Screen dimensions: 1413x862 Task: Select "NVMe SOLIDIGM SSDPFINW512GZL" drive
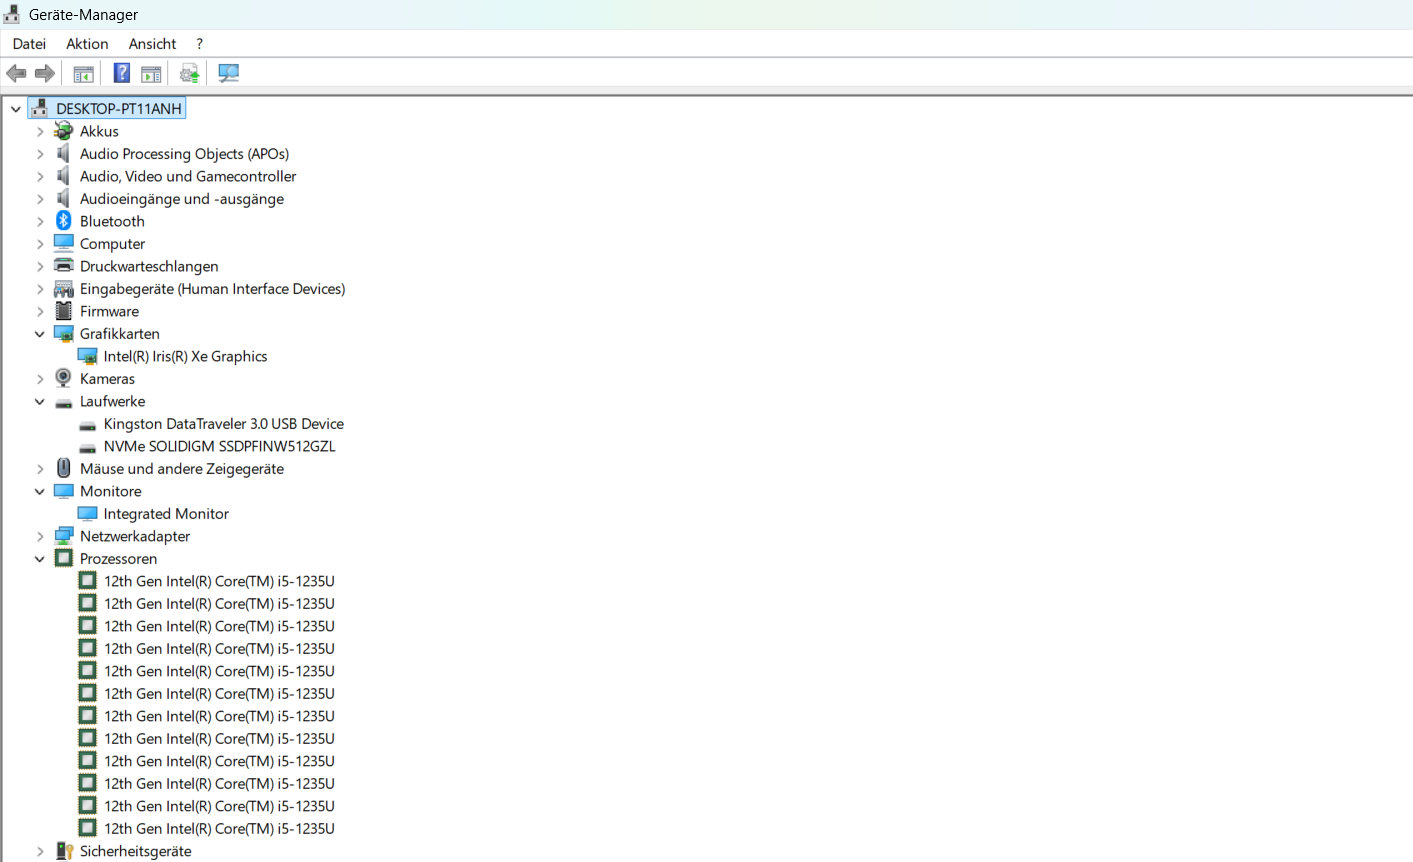click(x=220, y=446)
